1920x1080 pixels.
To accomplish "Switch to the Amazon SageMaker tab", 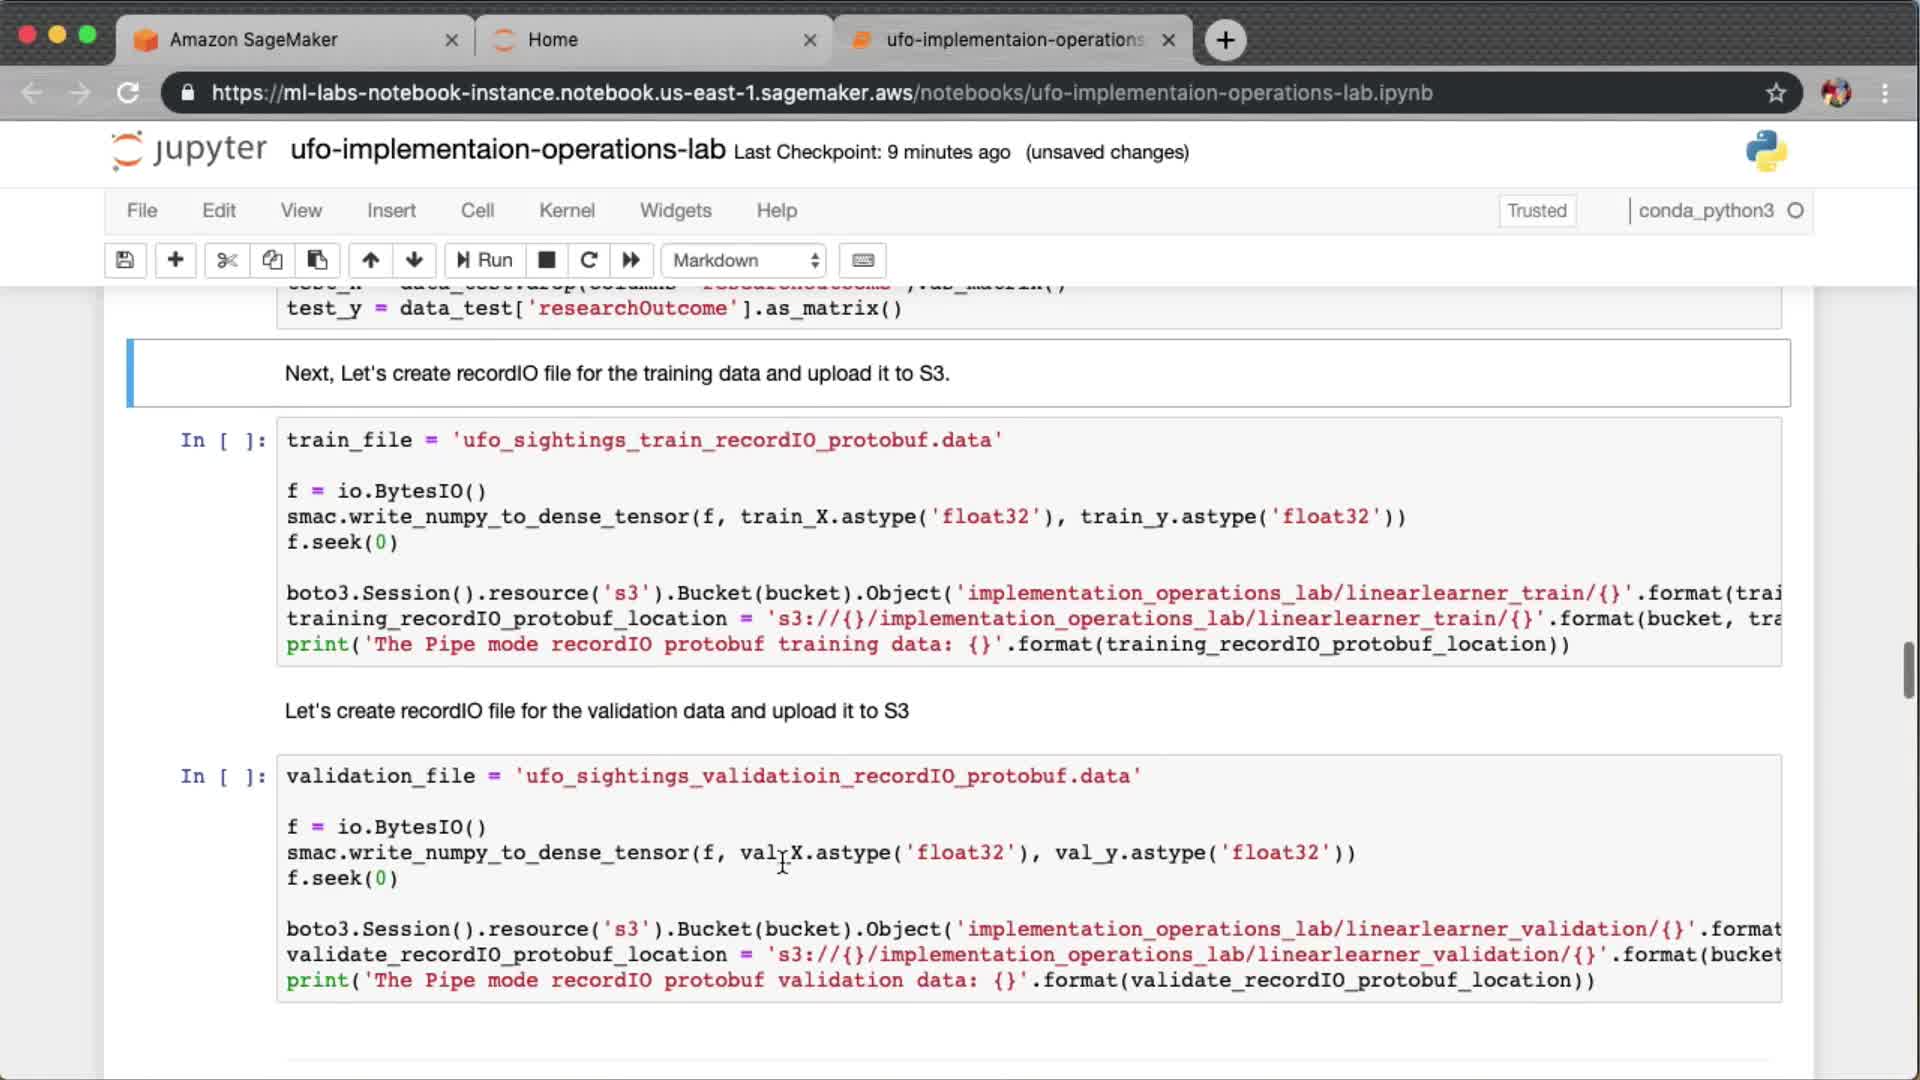I will [290, 40].
